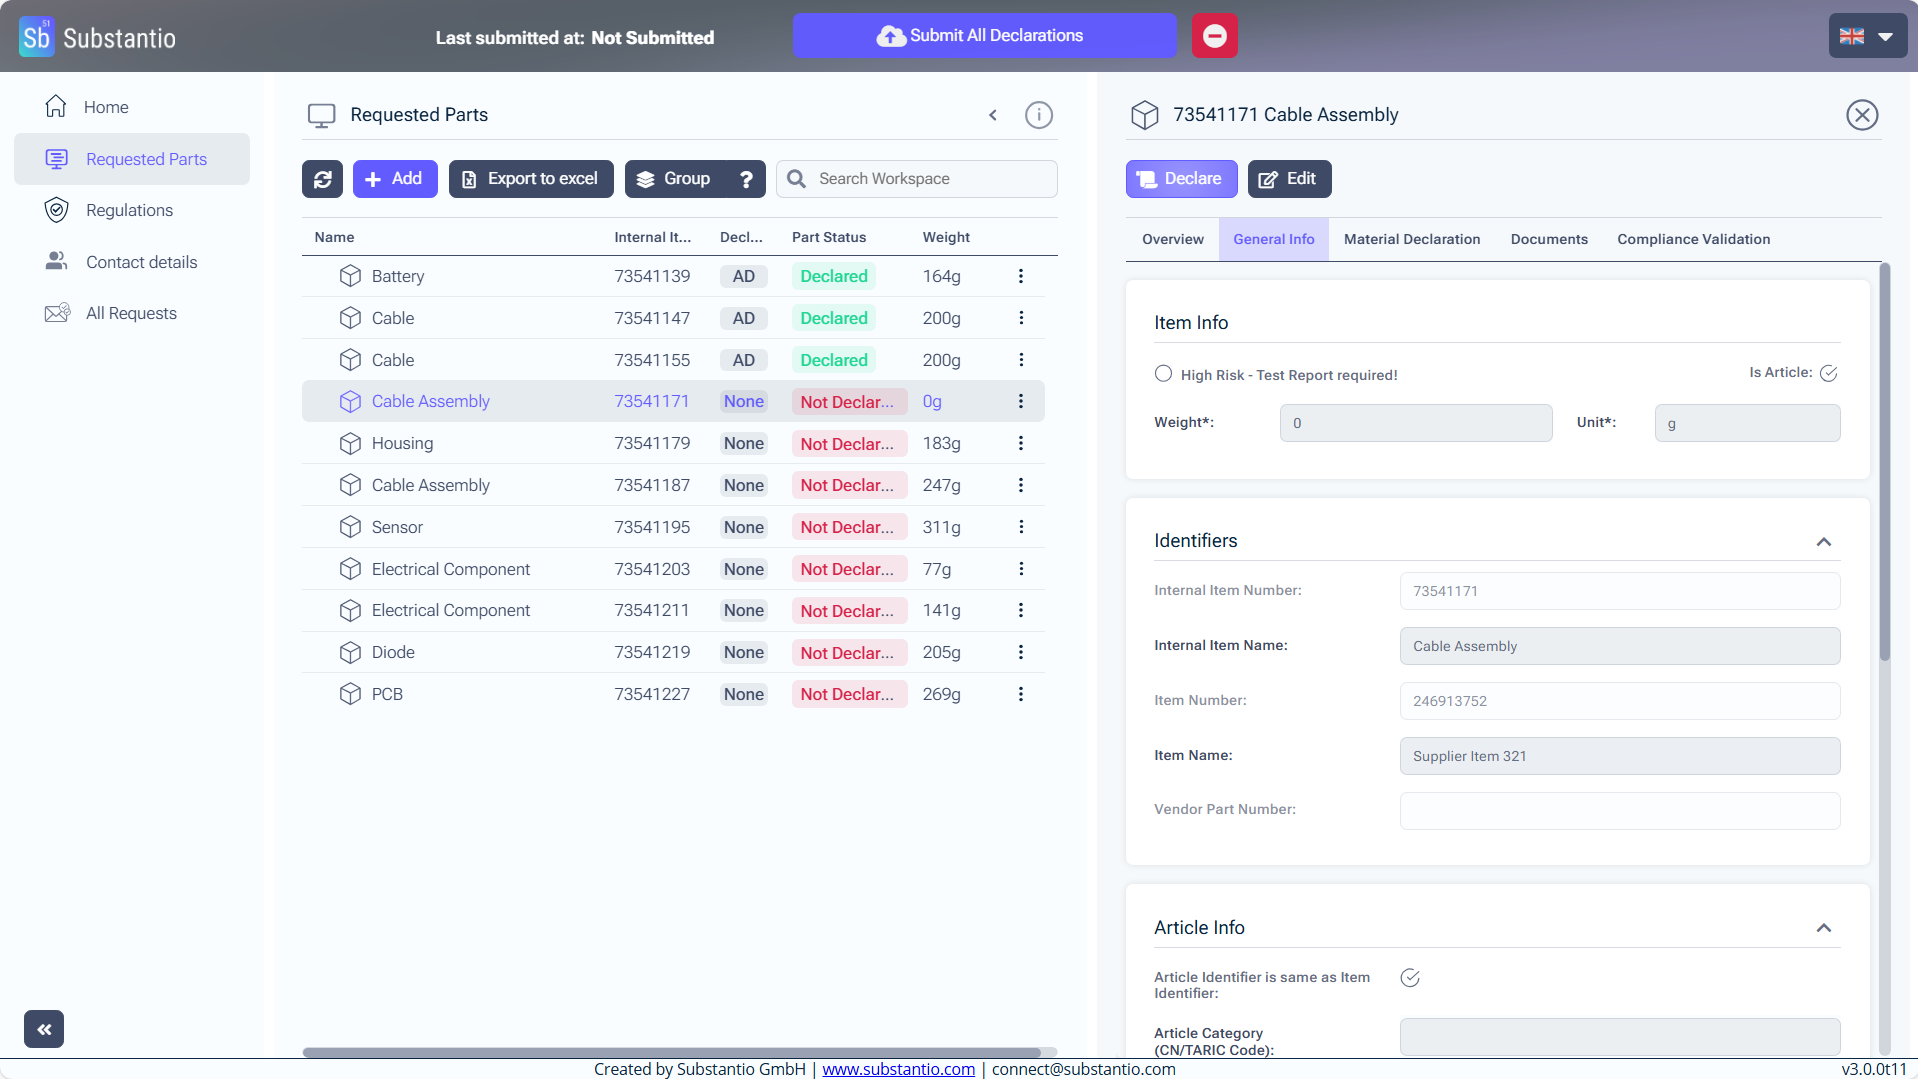1918x1079 pixels.
Task: Click the Export to excel button
Action: [531, 179]
